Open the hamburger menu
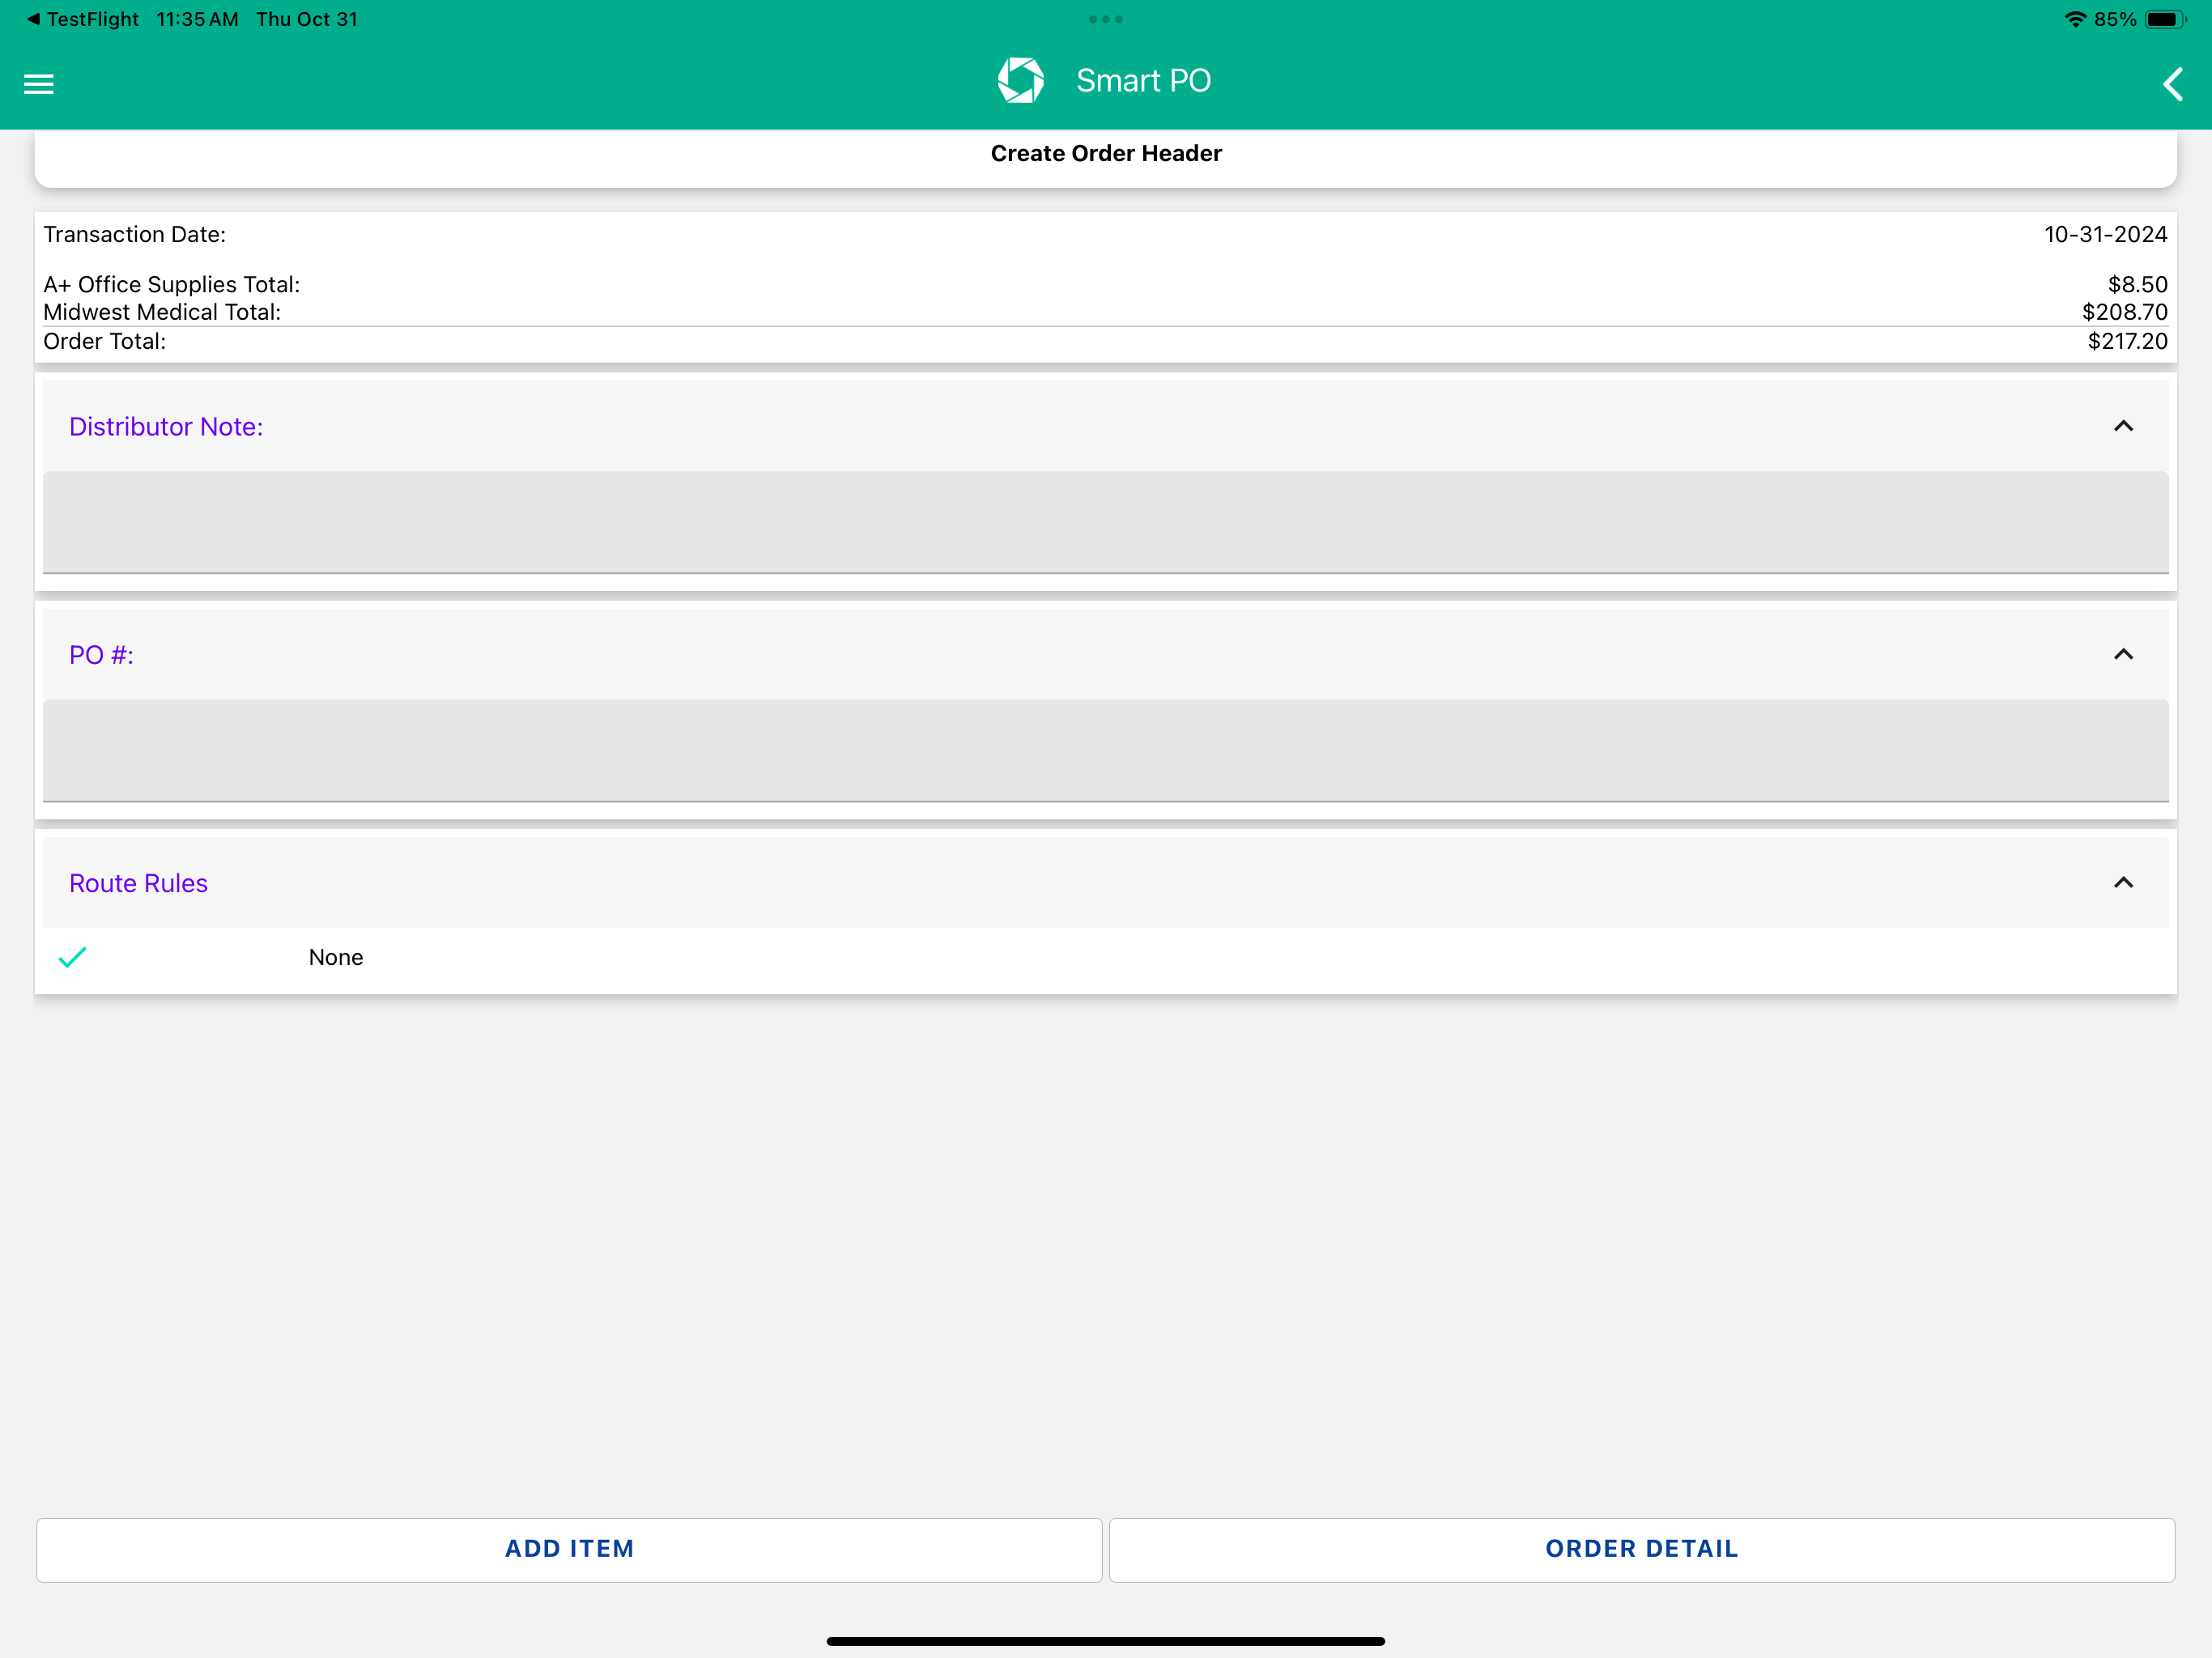 coord(38,84)
